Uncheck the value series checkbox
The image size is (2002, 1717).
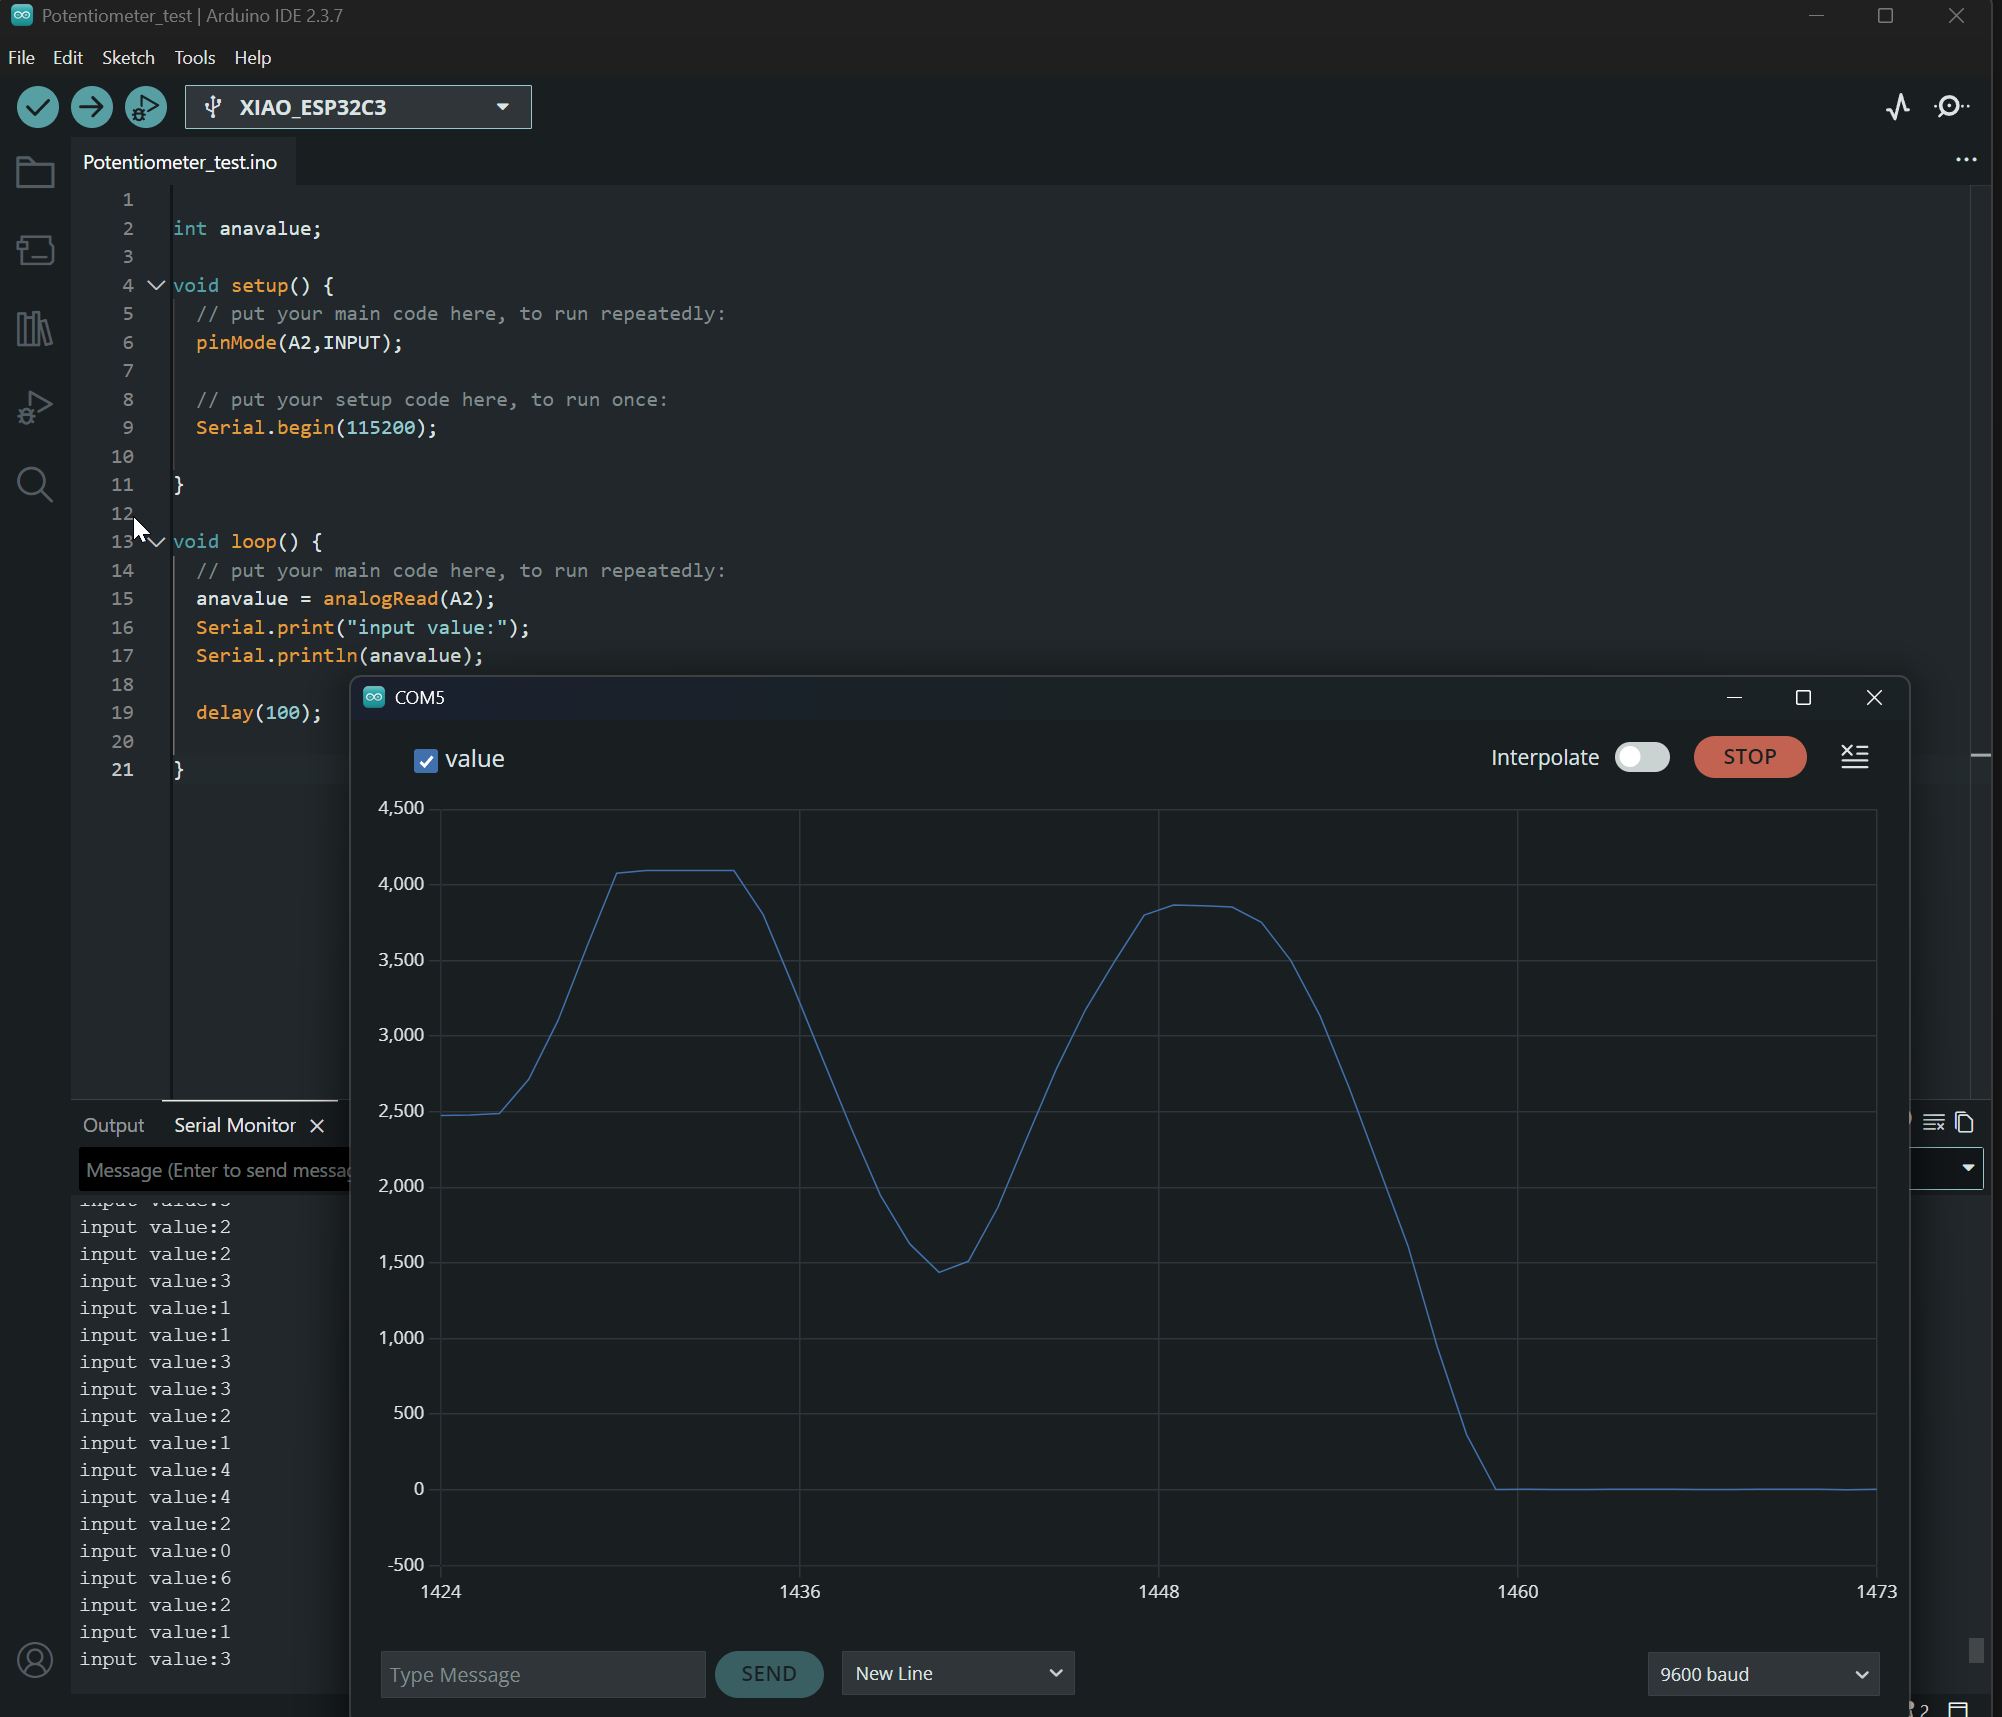point(426,760)
